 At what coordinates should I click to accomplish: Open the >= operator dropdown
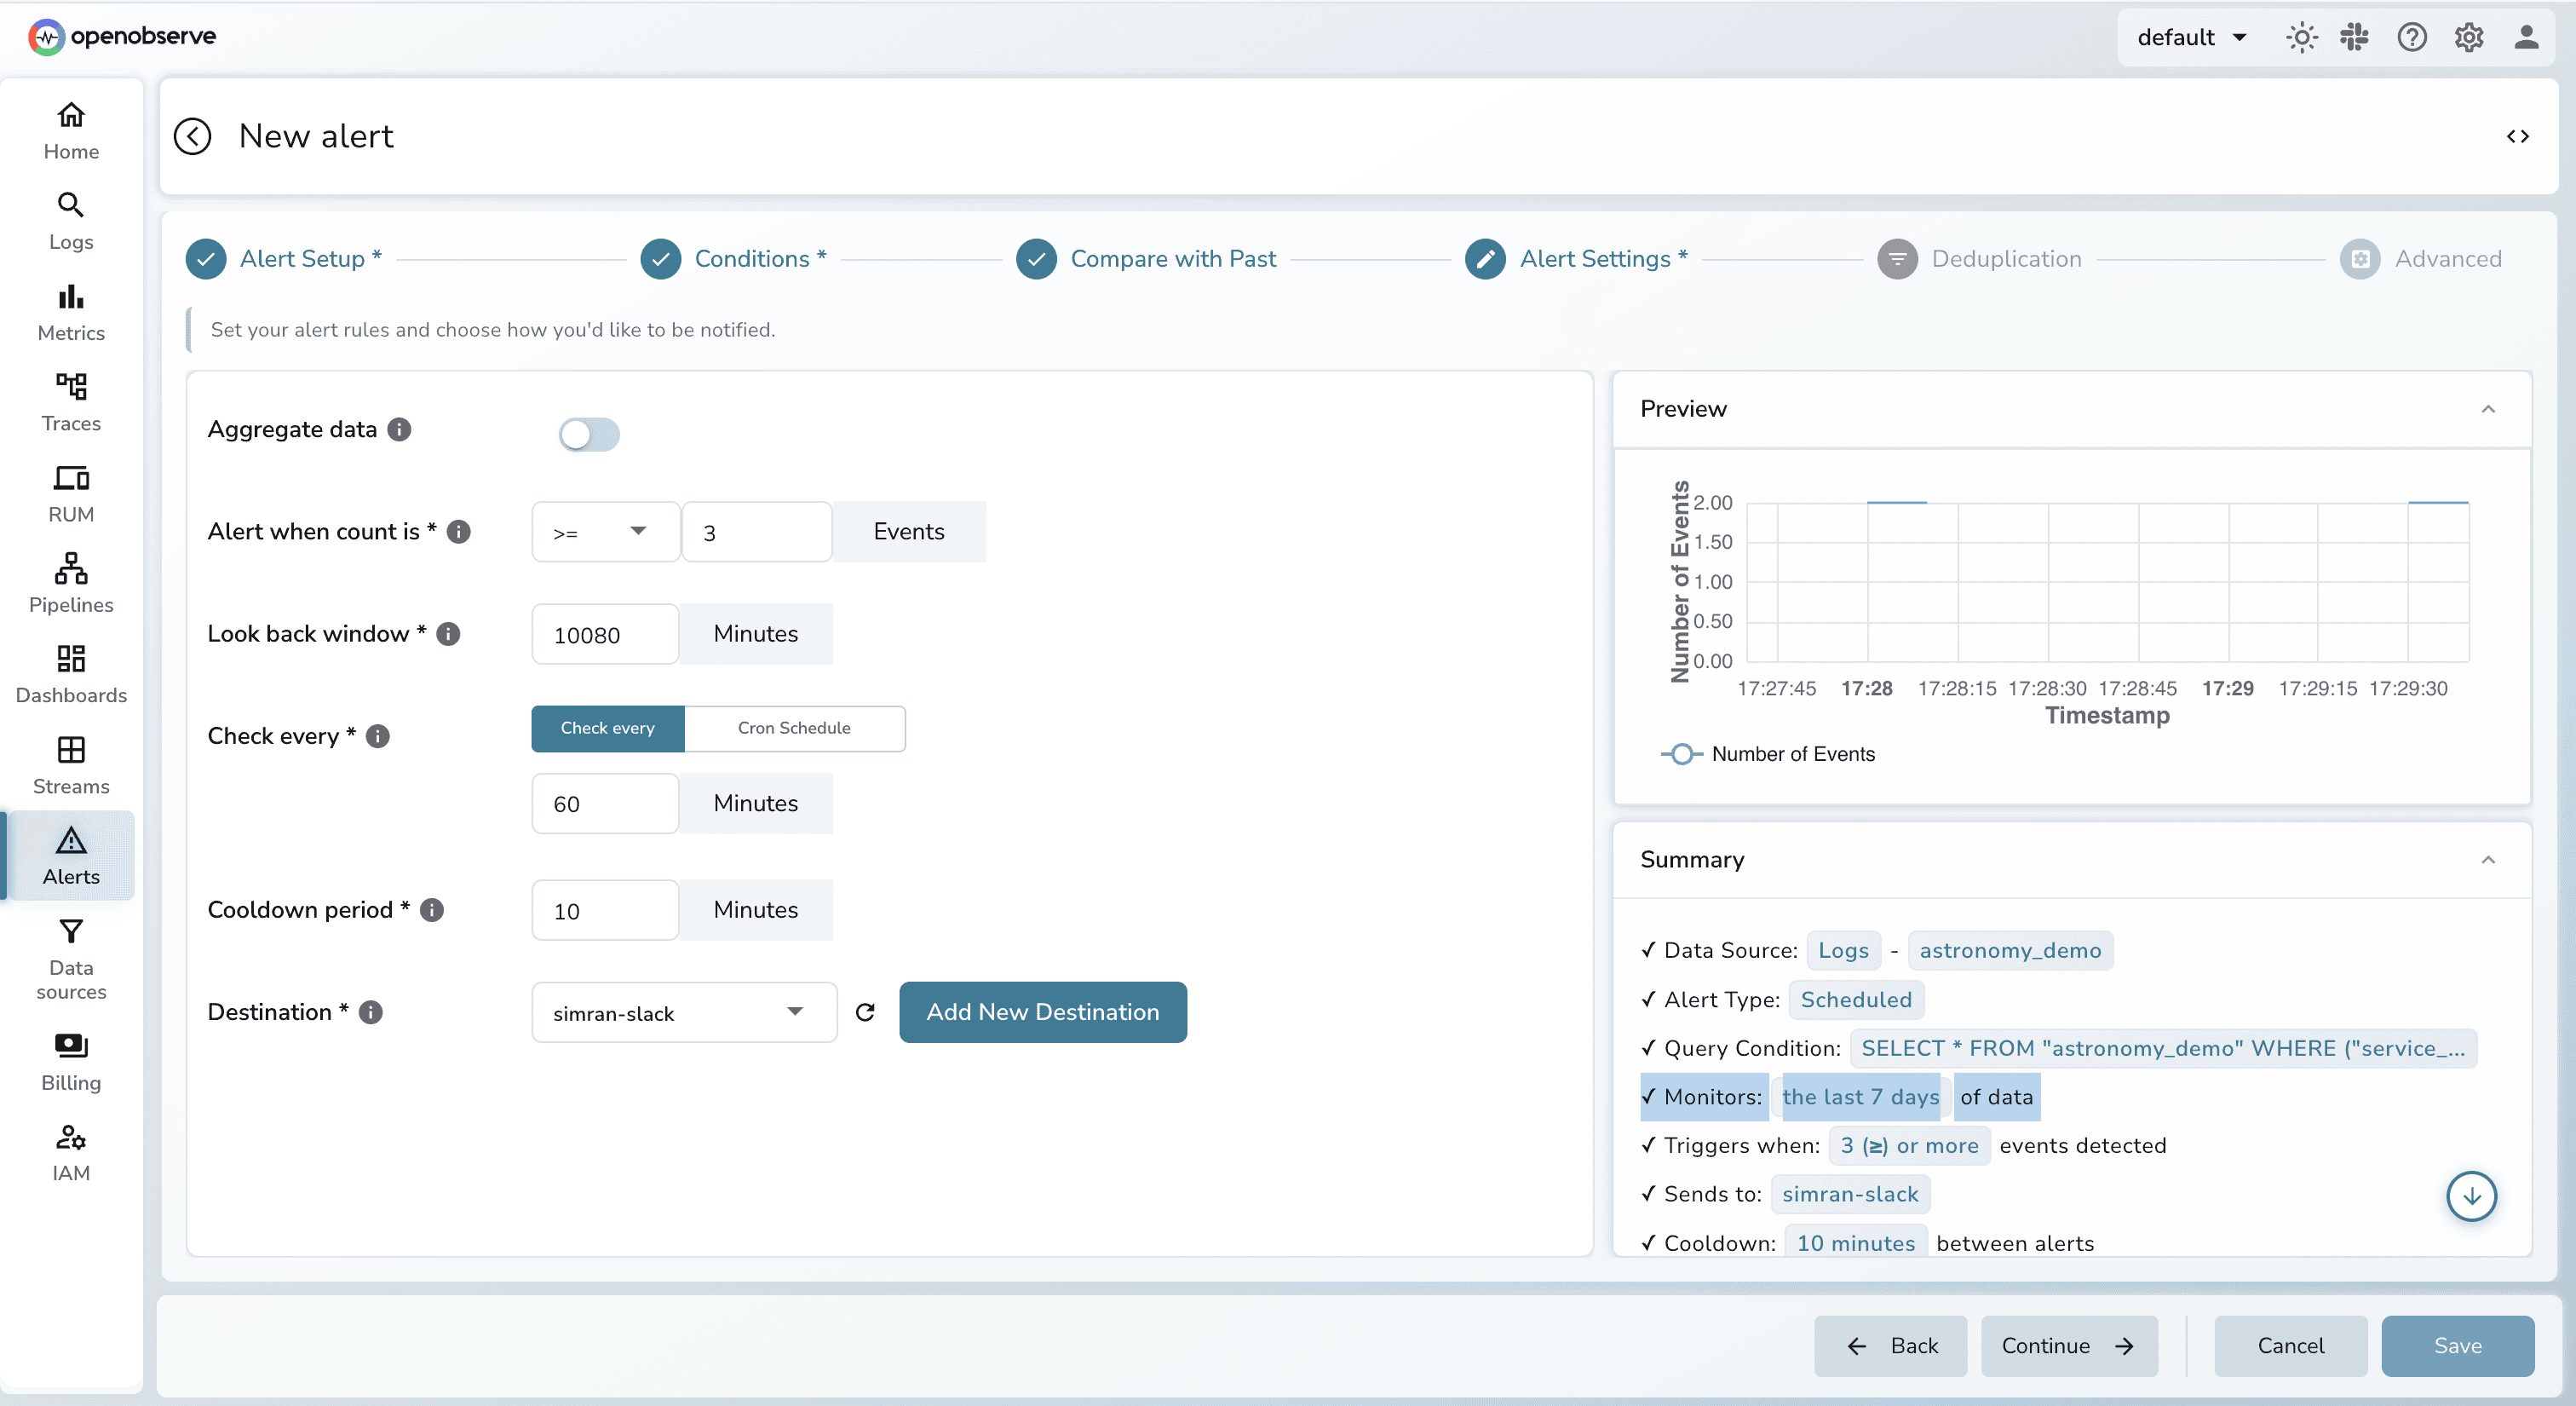coord(604,532)
